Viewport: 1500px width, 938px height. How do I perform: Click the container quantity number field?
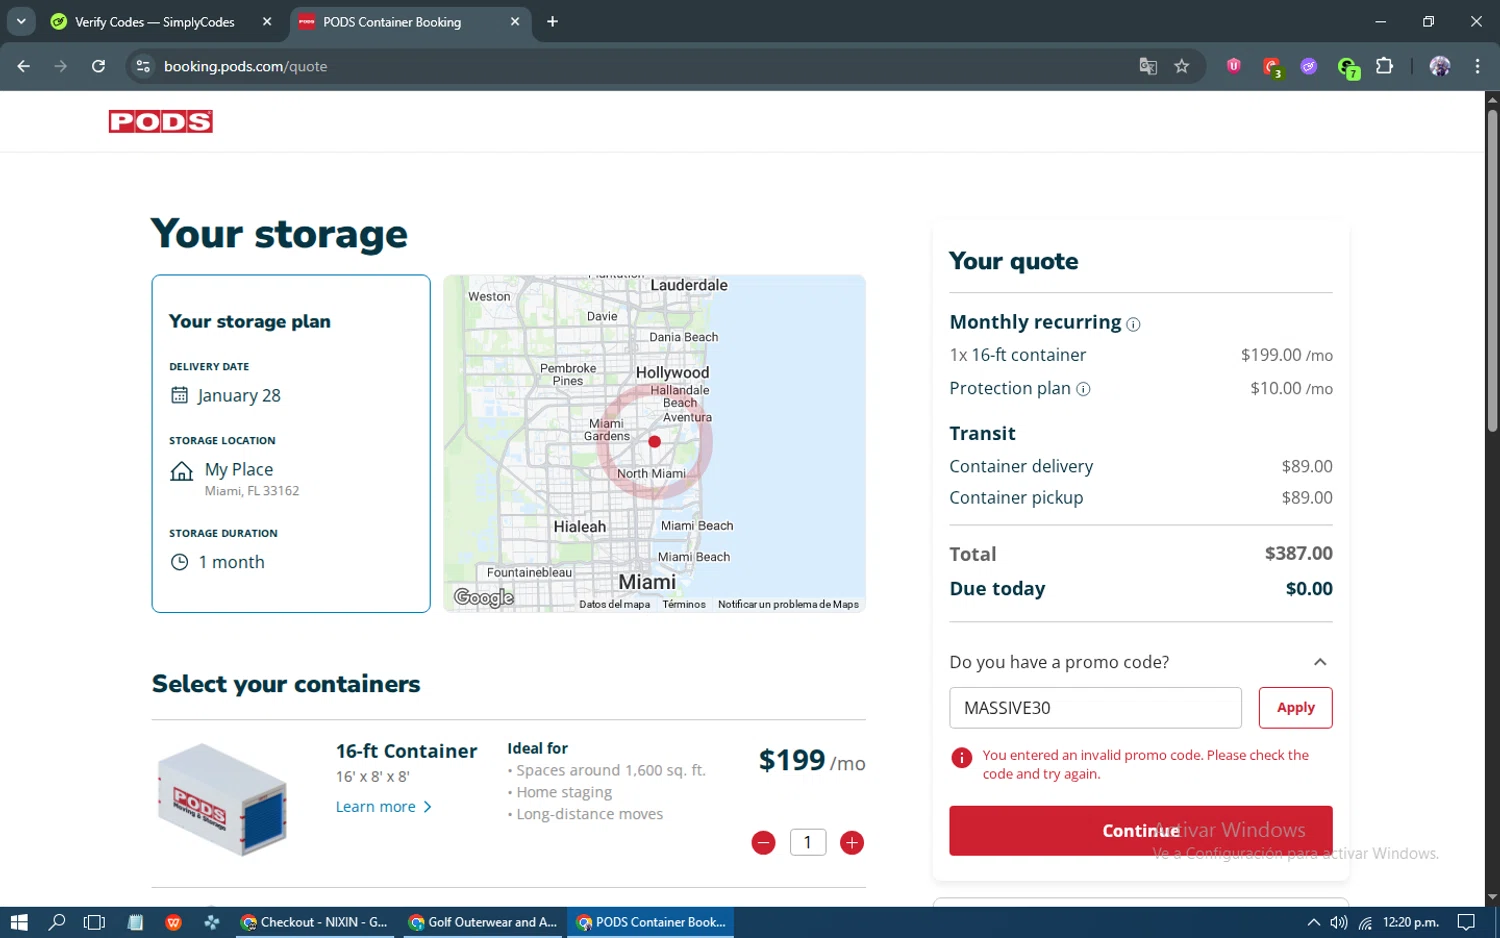pos(807,843)
